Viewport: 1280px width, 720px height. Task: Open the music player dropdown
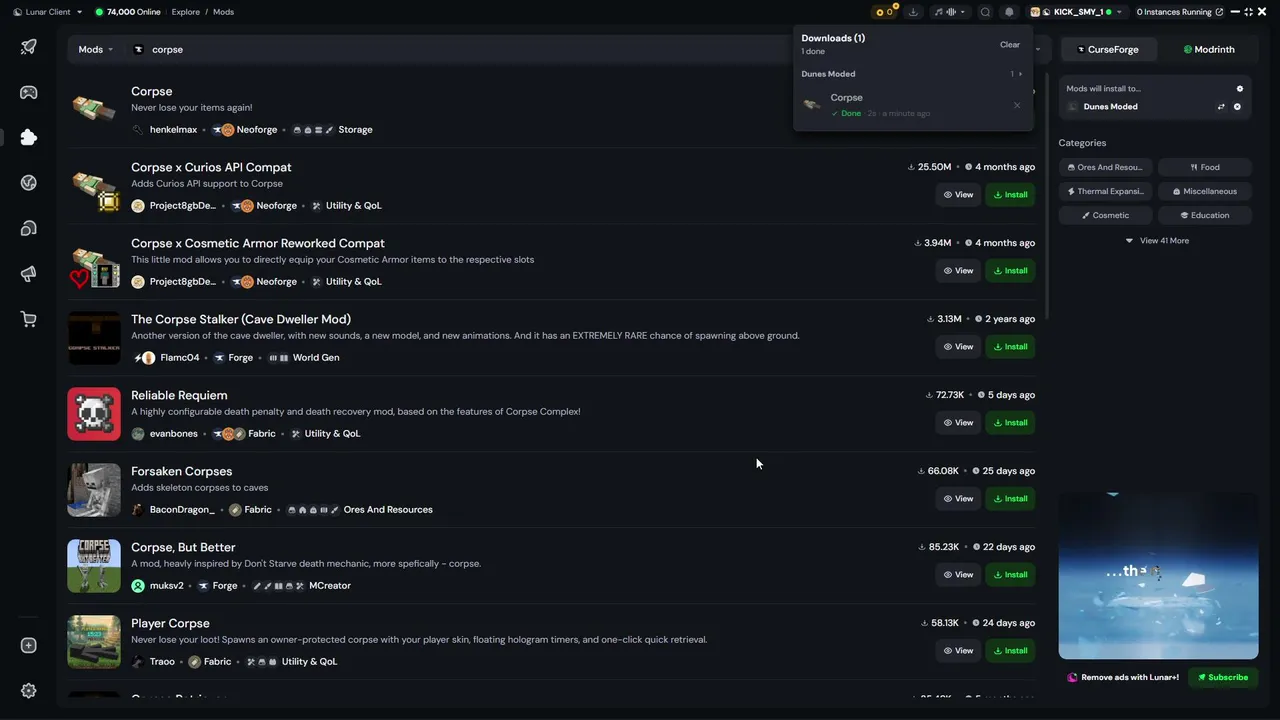[950, 12]
